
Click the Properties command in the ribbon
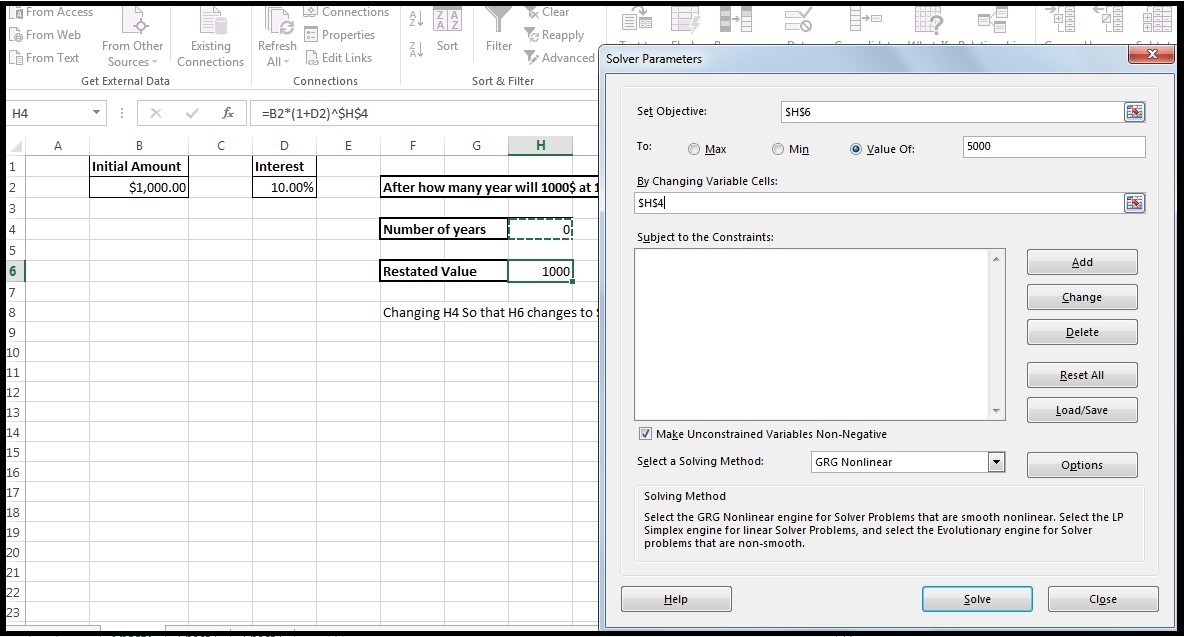pos(339,35)
